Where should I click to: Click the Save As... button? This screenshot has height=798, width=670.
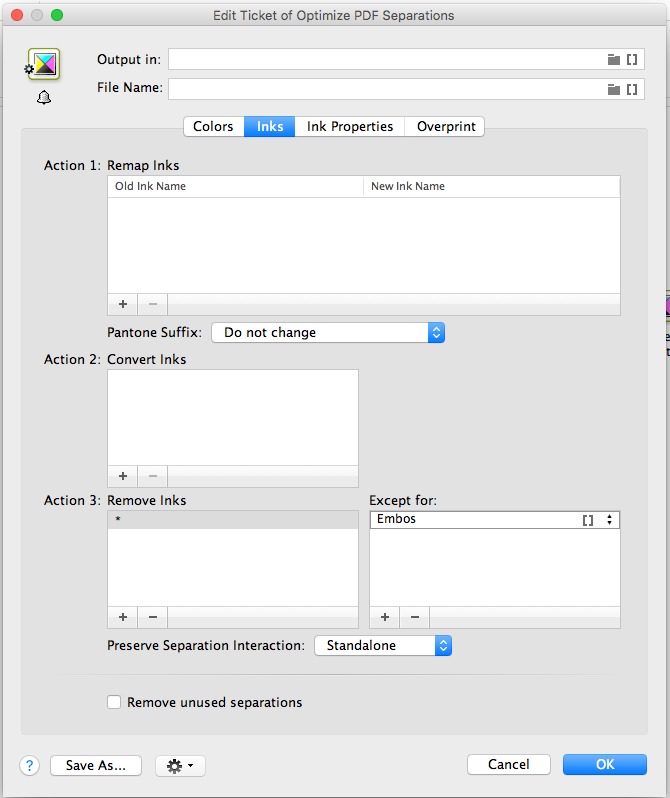pos(96,765)
